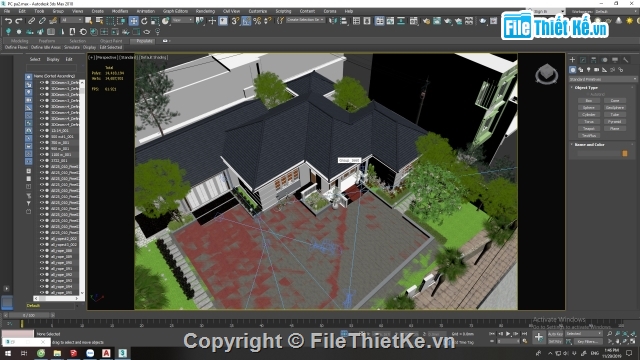
Task: Open the reference coordinate View dropdown
Action: [x=182, y=20]
